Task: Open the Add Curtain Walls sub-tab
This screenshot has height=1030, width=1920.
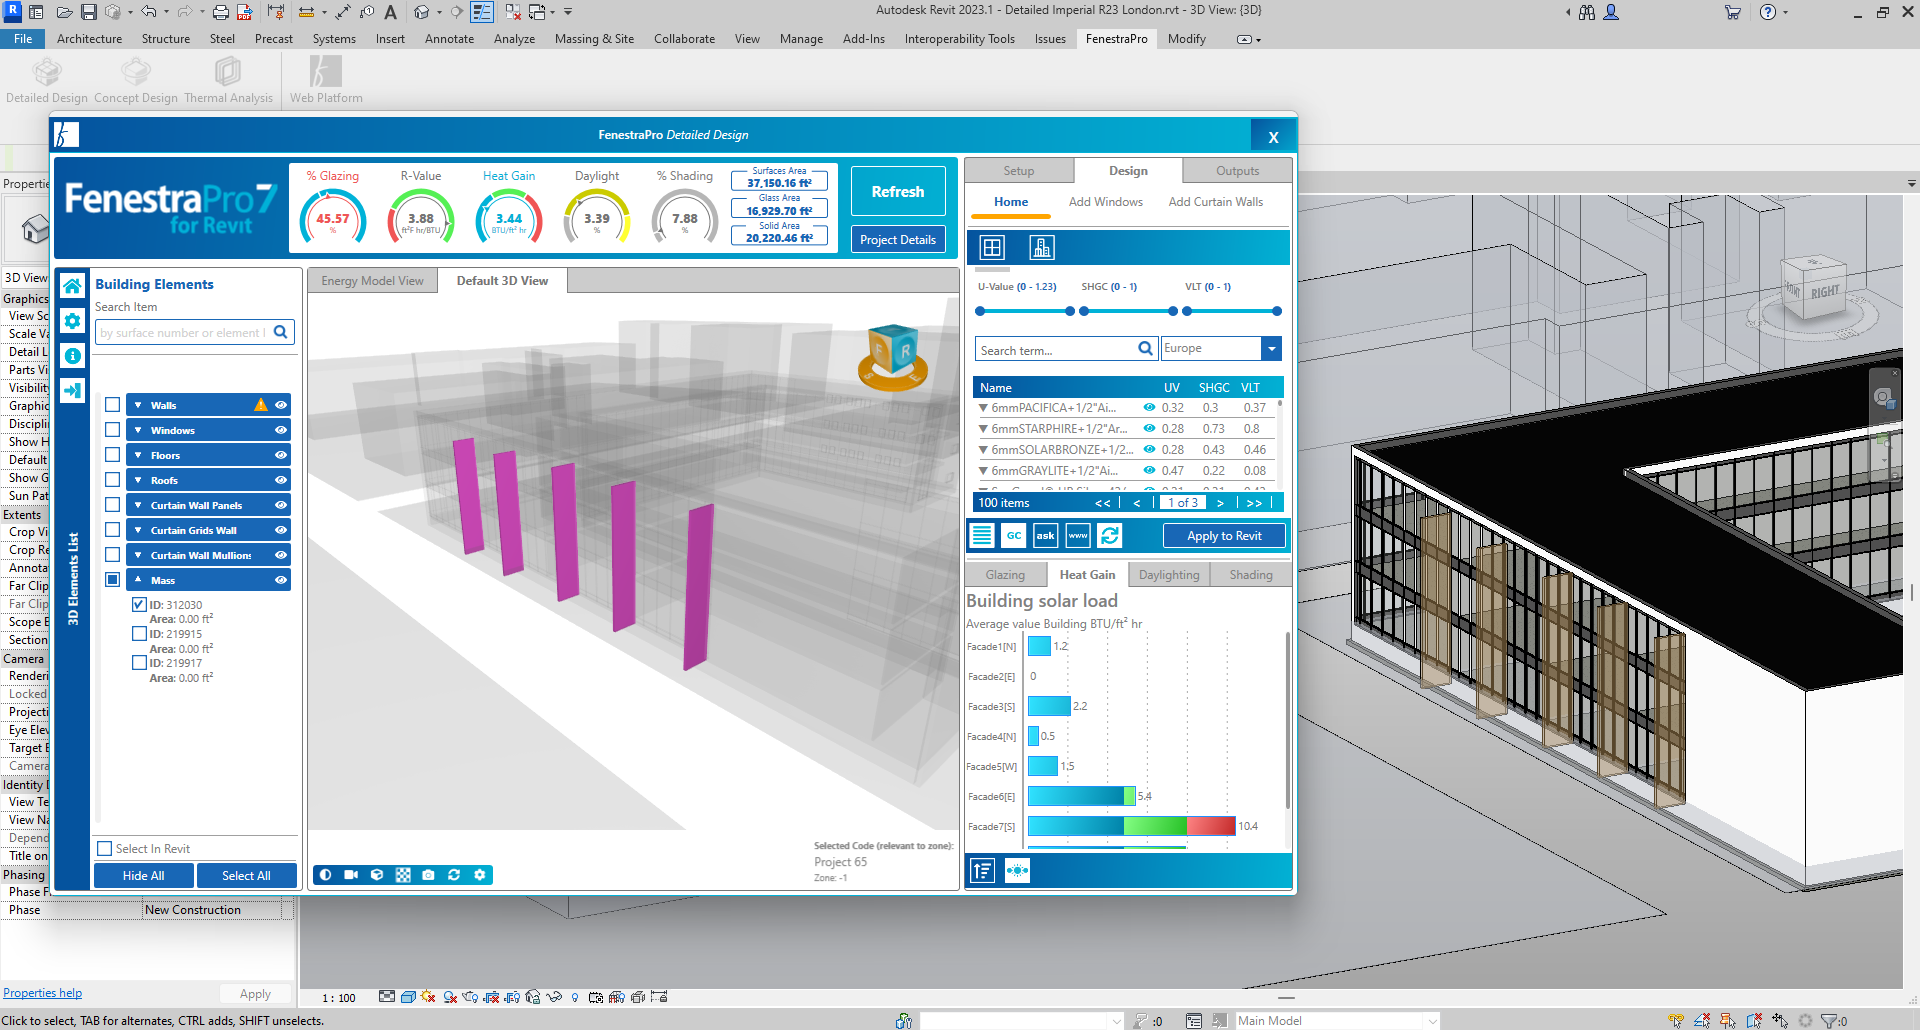Action: [1215, 202]
